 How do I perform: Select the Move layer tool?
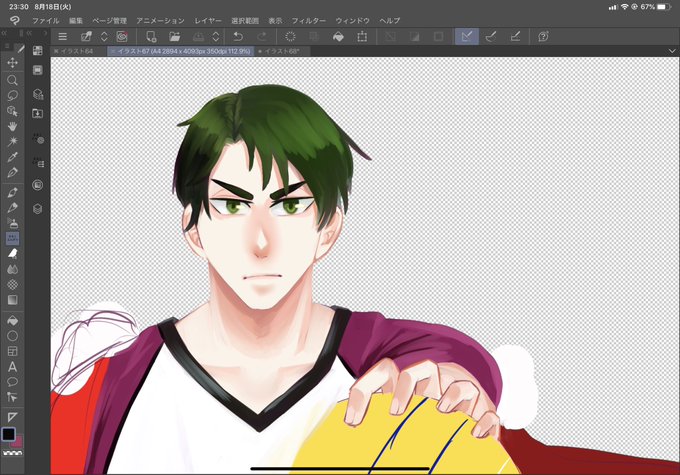point(12,63)
